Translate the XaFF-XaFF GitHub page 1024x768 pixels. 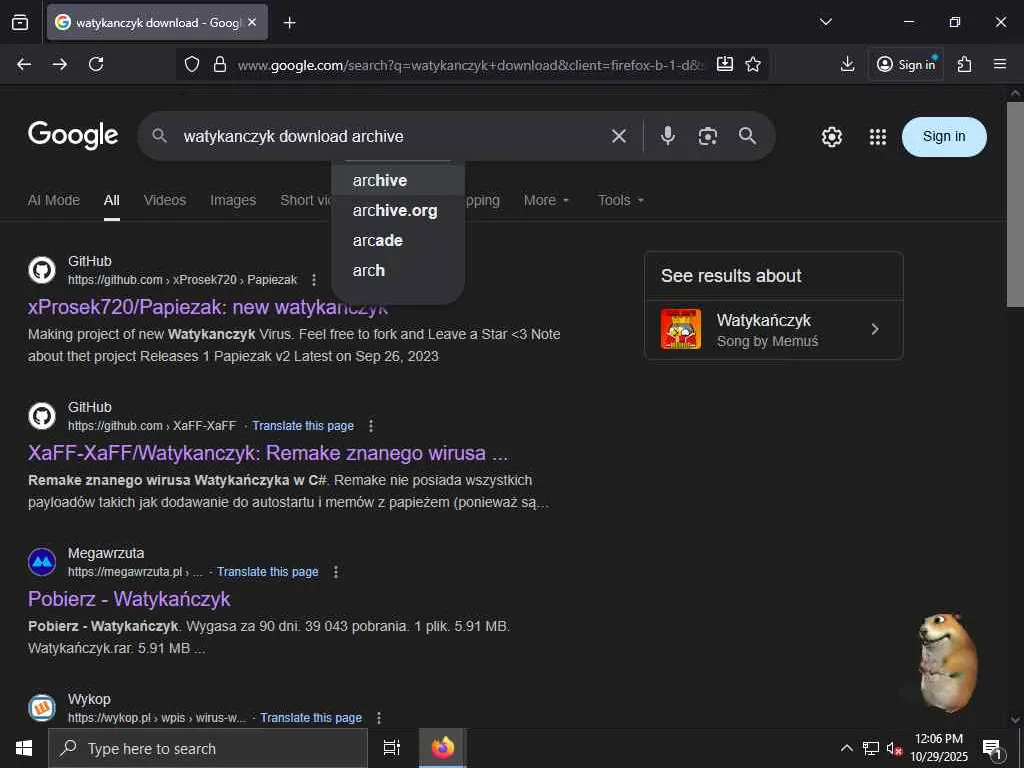303,426
